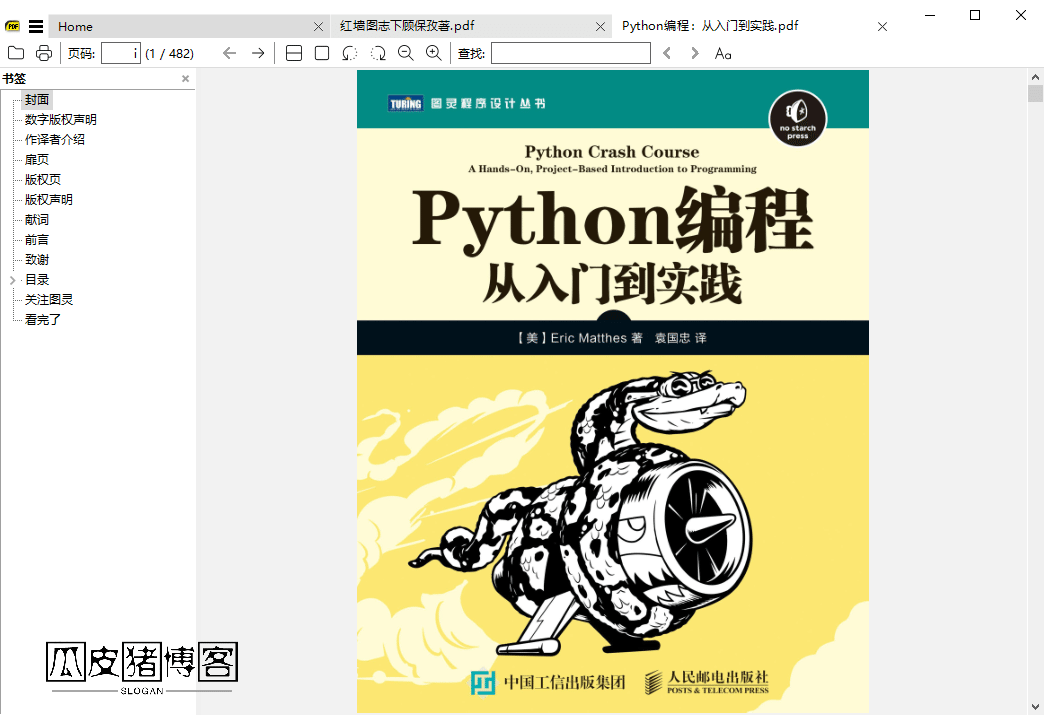This screenshot has height=715, width=1044.
Task: Close the Home tab
Action: click(318, 27)
